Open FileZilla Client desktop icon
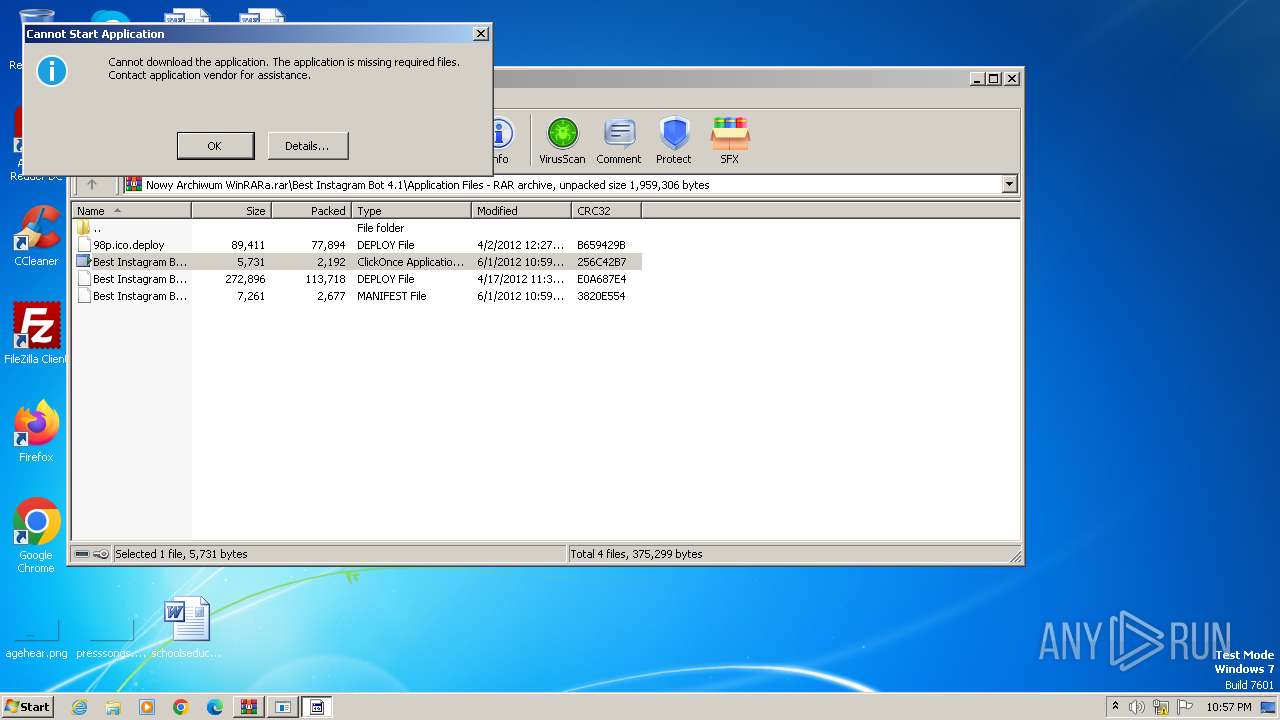Screen dimensions: 1280x720 [x=36, y=334]
